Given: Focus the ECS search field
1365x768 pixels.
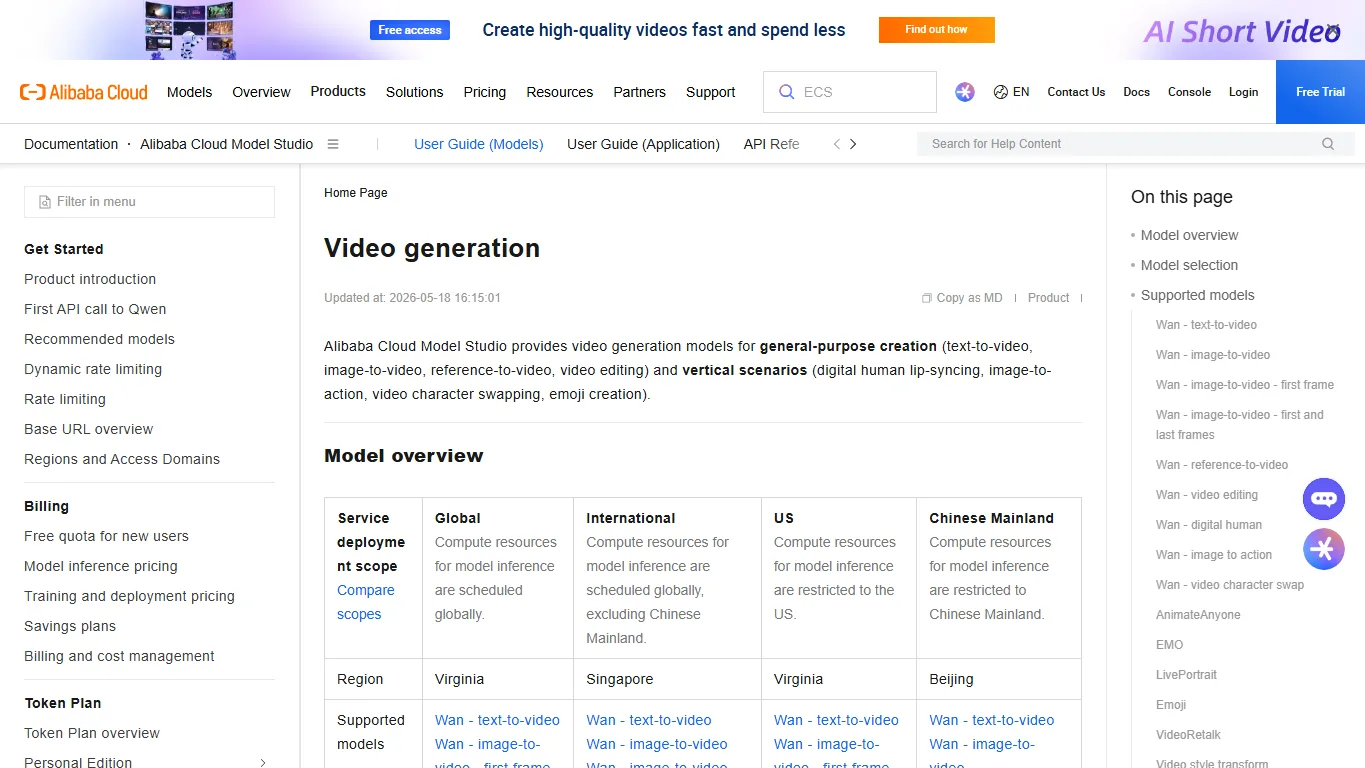Looking at the screenshot, I should coord(850,92).
